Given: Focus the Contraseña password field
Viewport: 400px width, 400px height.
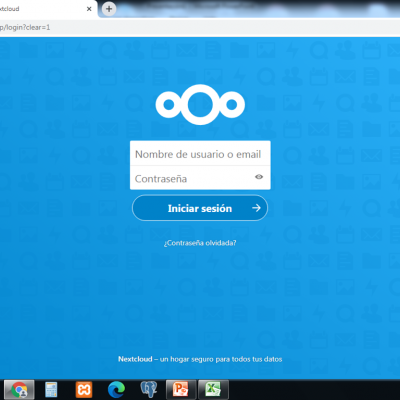Looking at the screenshot, I should click(x=200, y=178).
